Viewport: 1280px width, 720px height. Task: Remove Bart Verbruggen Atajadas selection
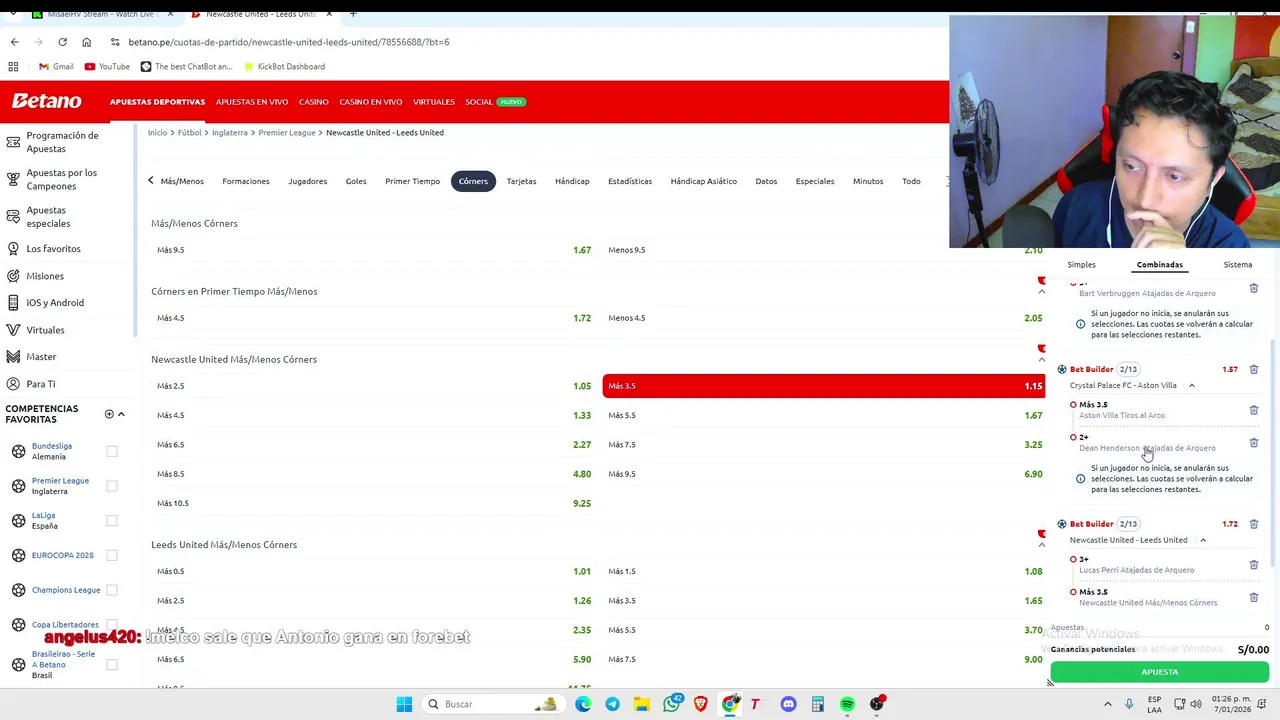[1253, 288]
